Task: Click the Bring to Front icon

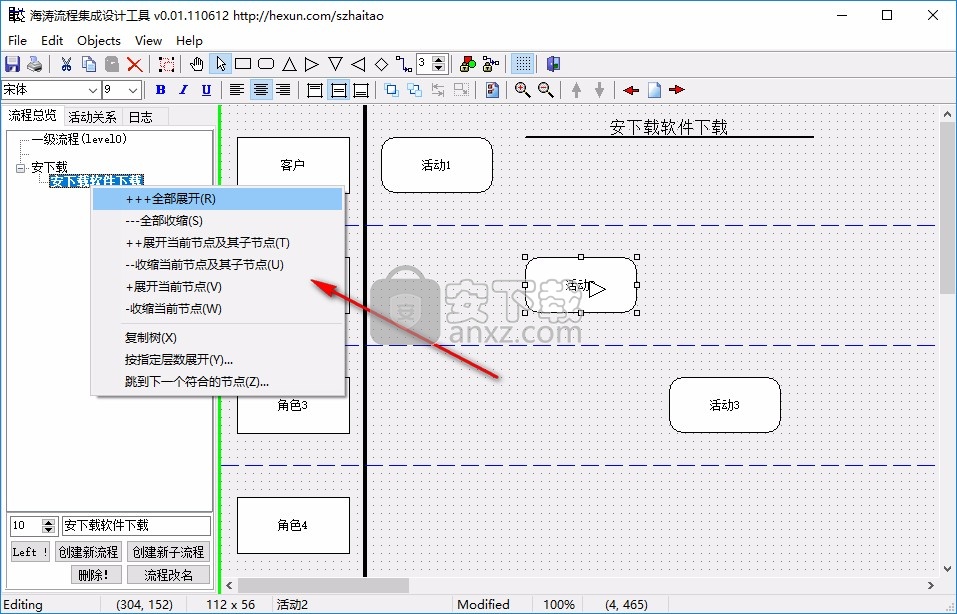Action: [x=392, y=90]
